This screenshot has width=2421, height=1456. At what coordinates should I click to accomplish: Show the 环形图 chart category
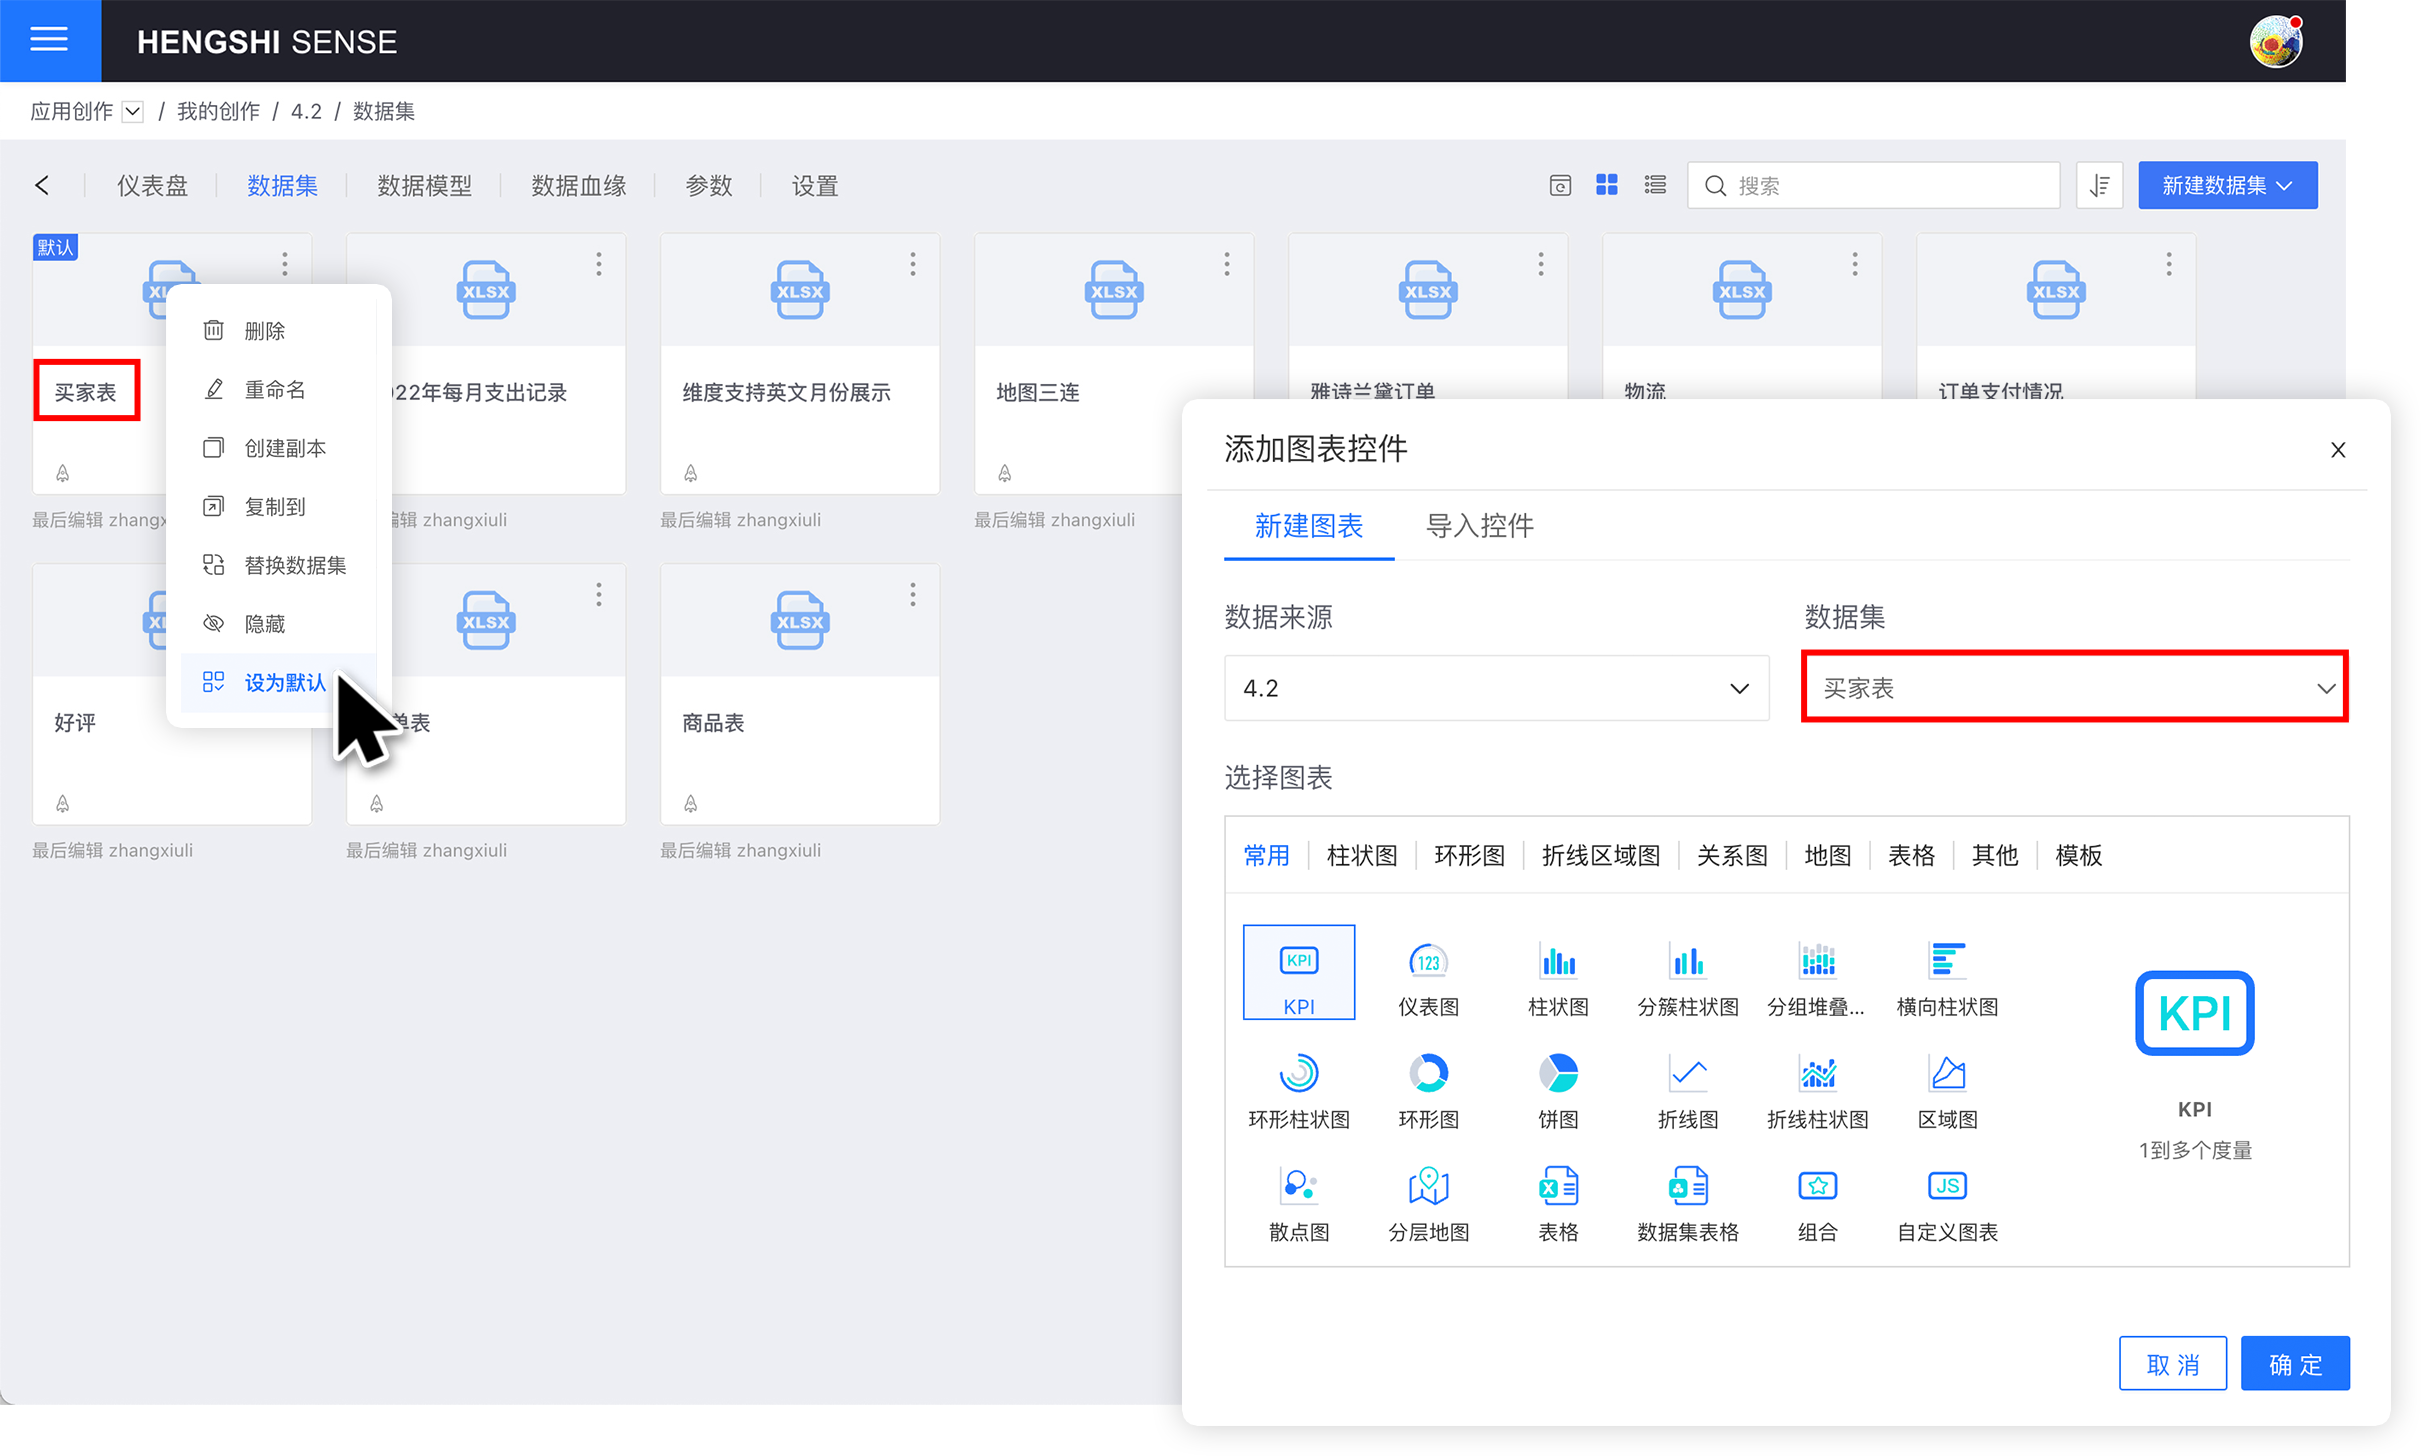[x=1468, y=855]
